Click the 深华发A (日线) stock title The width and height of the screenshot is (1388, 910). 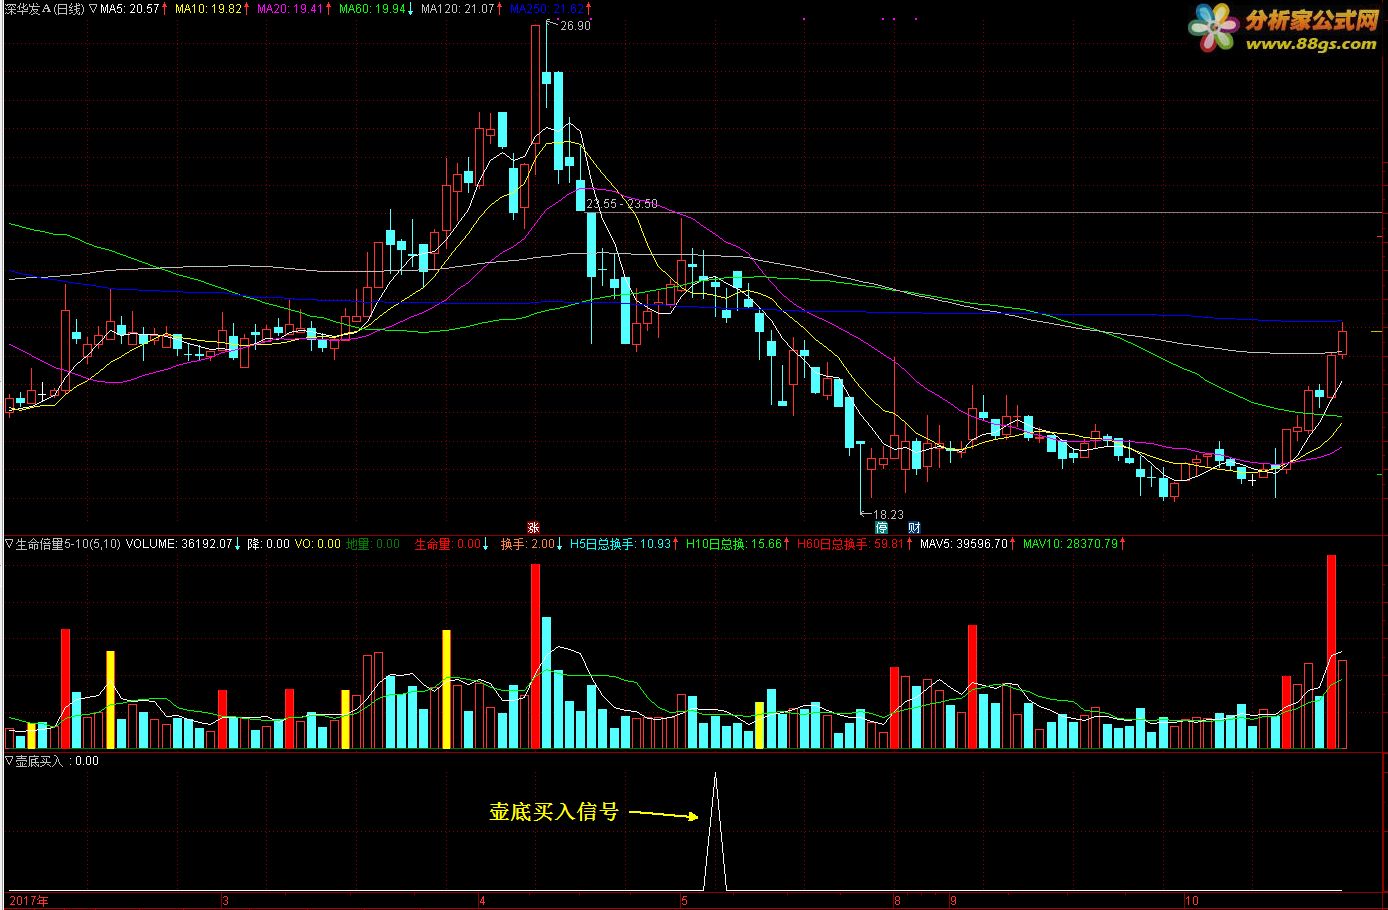(x=44, y=9)
